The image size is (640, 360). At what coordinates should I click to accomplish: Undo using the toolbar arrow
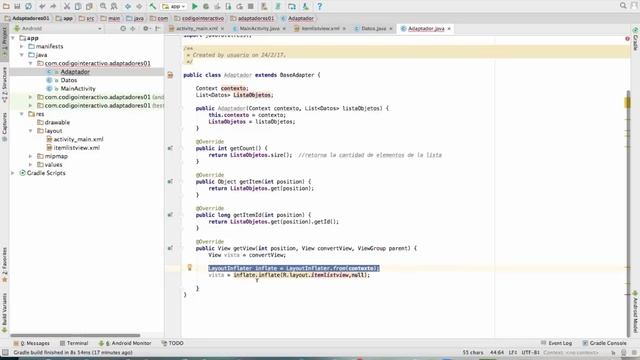tap(42, 6)
